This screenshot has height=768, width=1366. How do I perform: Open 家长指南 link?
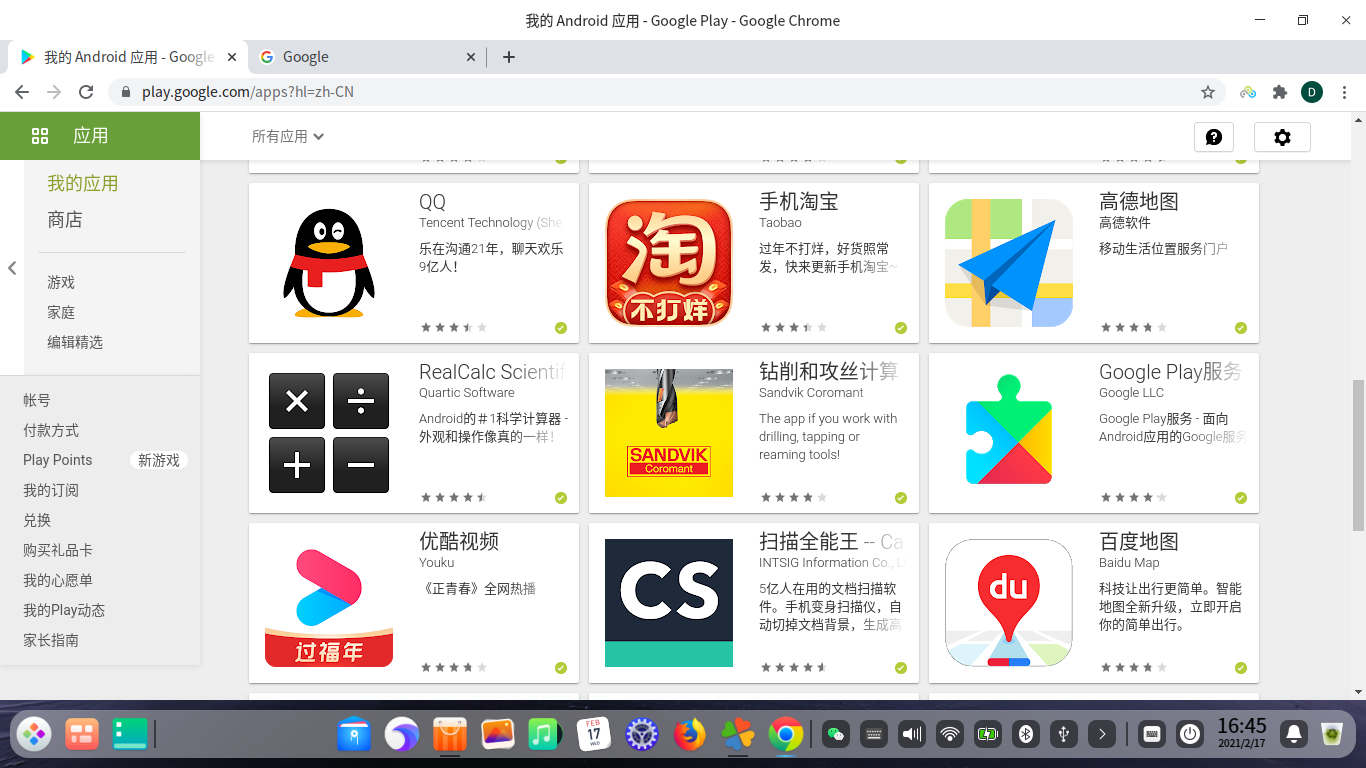51,640
